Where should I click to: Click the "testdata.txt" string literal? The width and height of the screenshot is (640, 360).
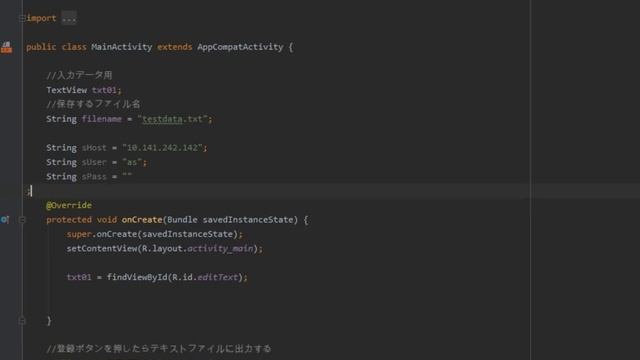[172, 119]
